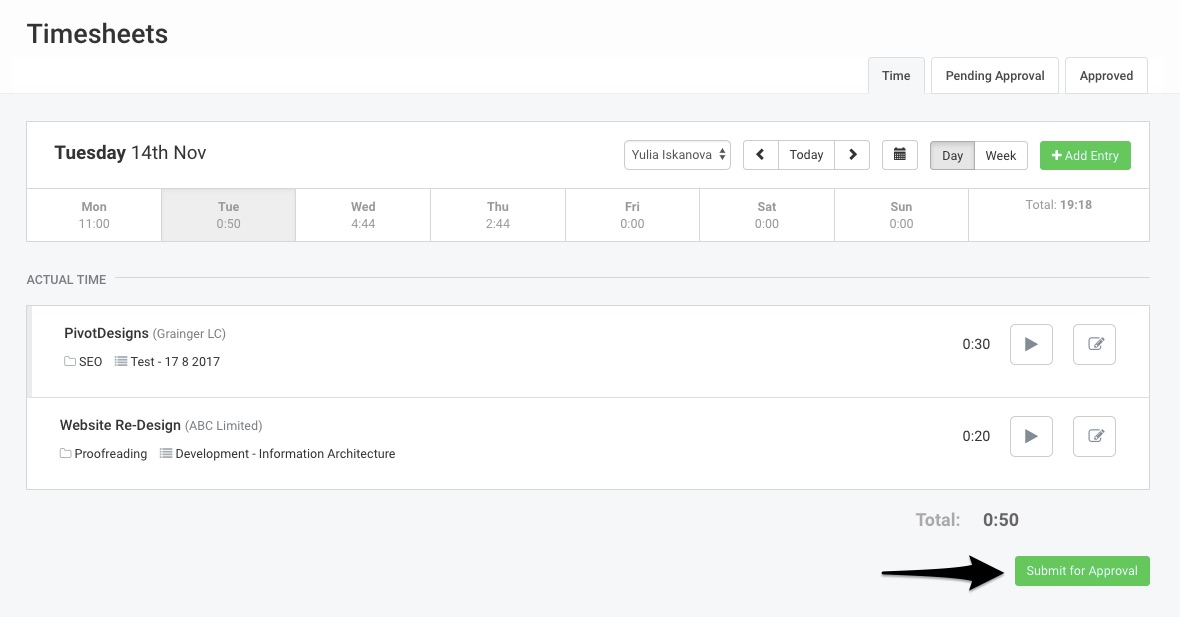Viewport: 1180px width, 617px height.
Task: Go to the next day using the arrow
Action: (x=852, y=155)
